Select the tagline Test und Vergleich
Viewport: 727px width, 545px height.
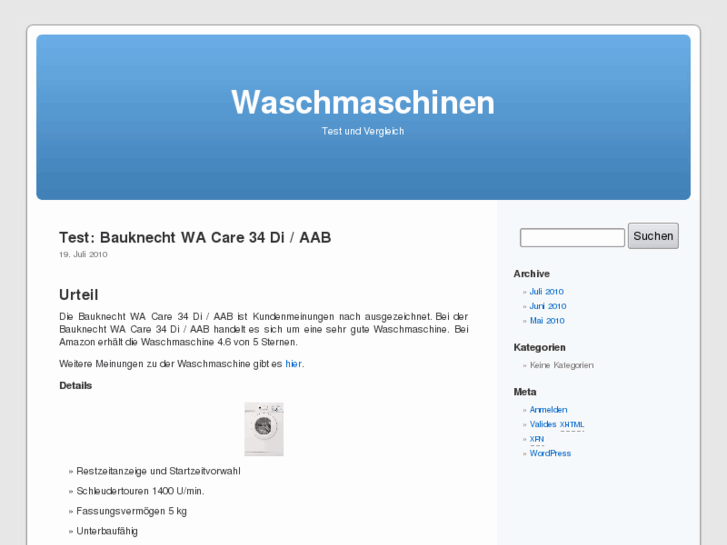coord(363,131)
